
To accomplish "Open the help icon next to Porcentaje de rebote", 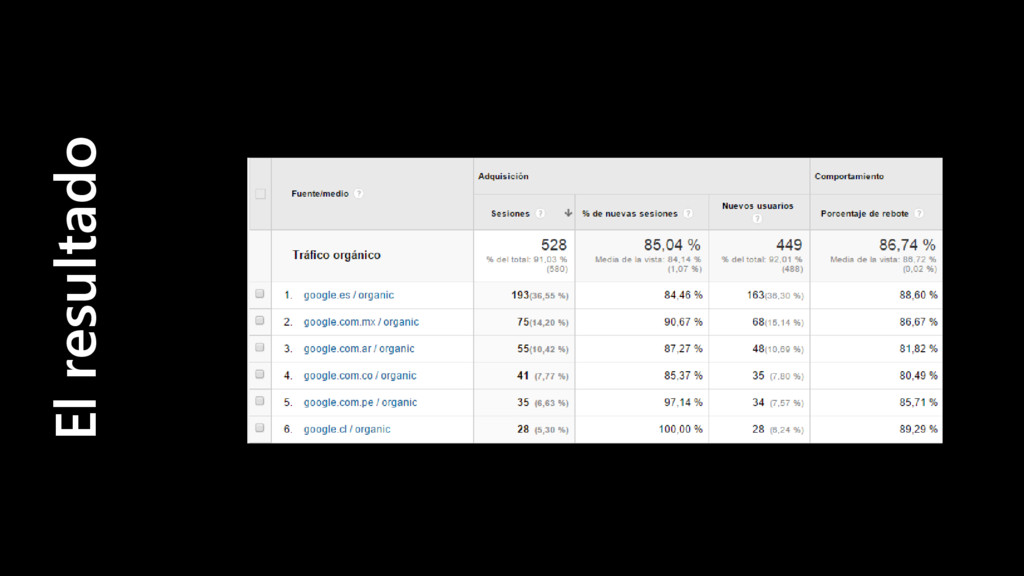I will [919, 214].
